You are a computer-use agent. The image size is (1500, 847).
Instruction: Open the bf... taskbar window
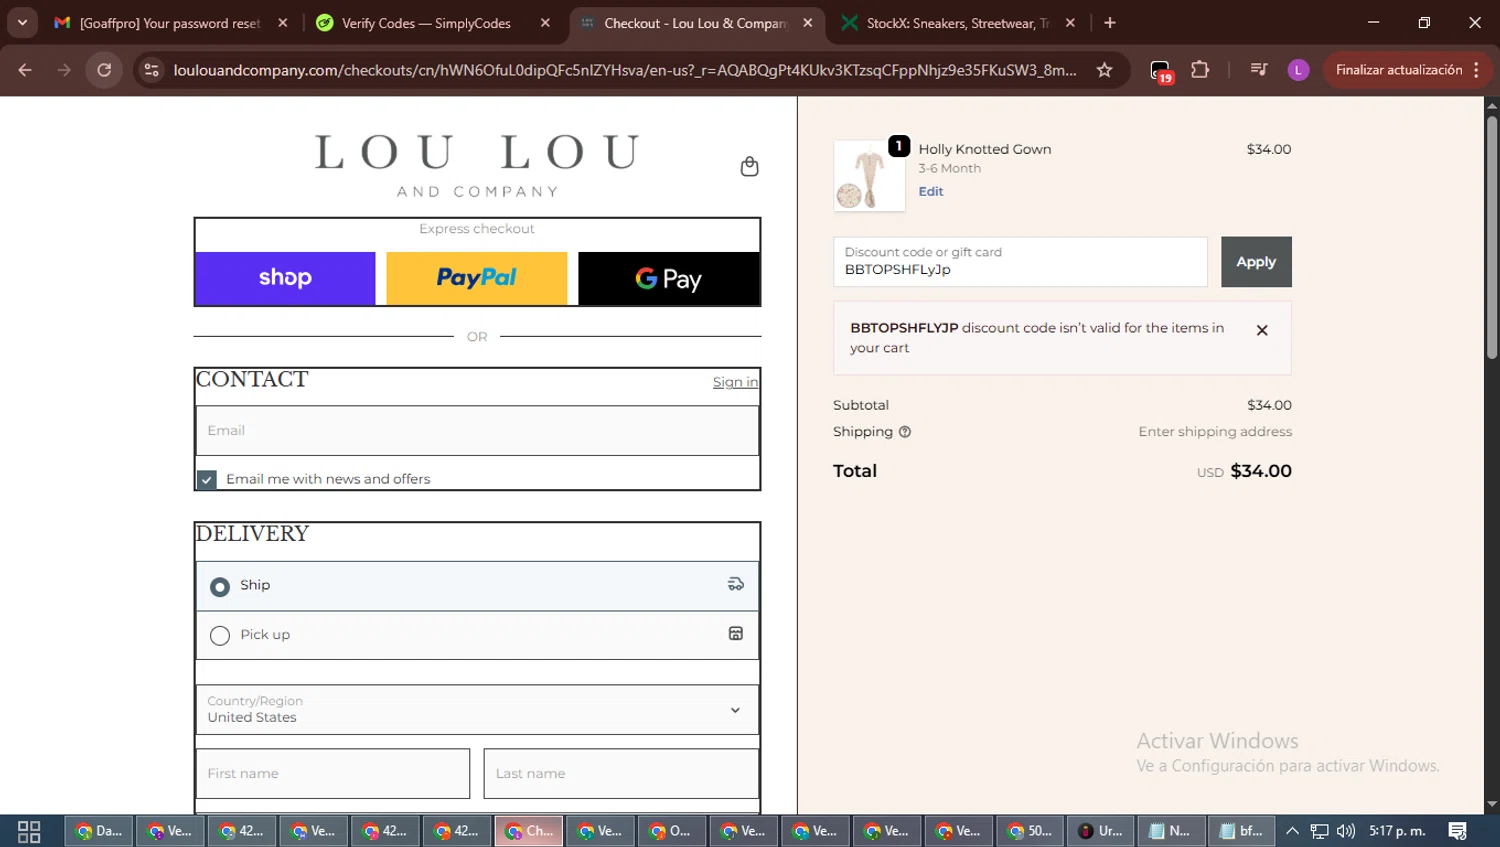(1242, 831)
